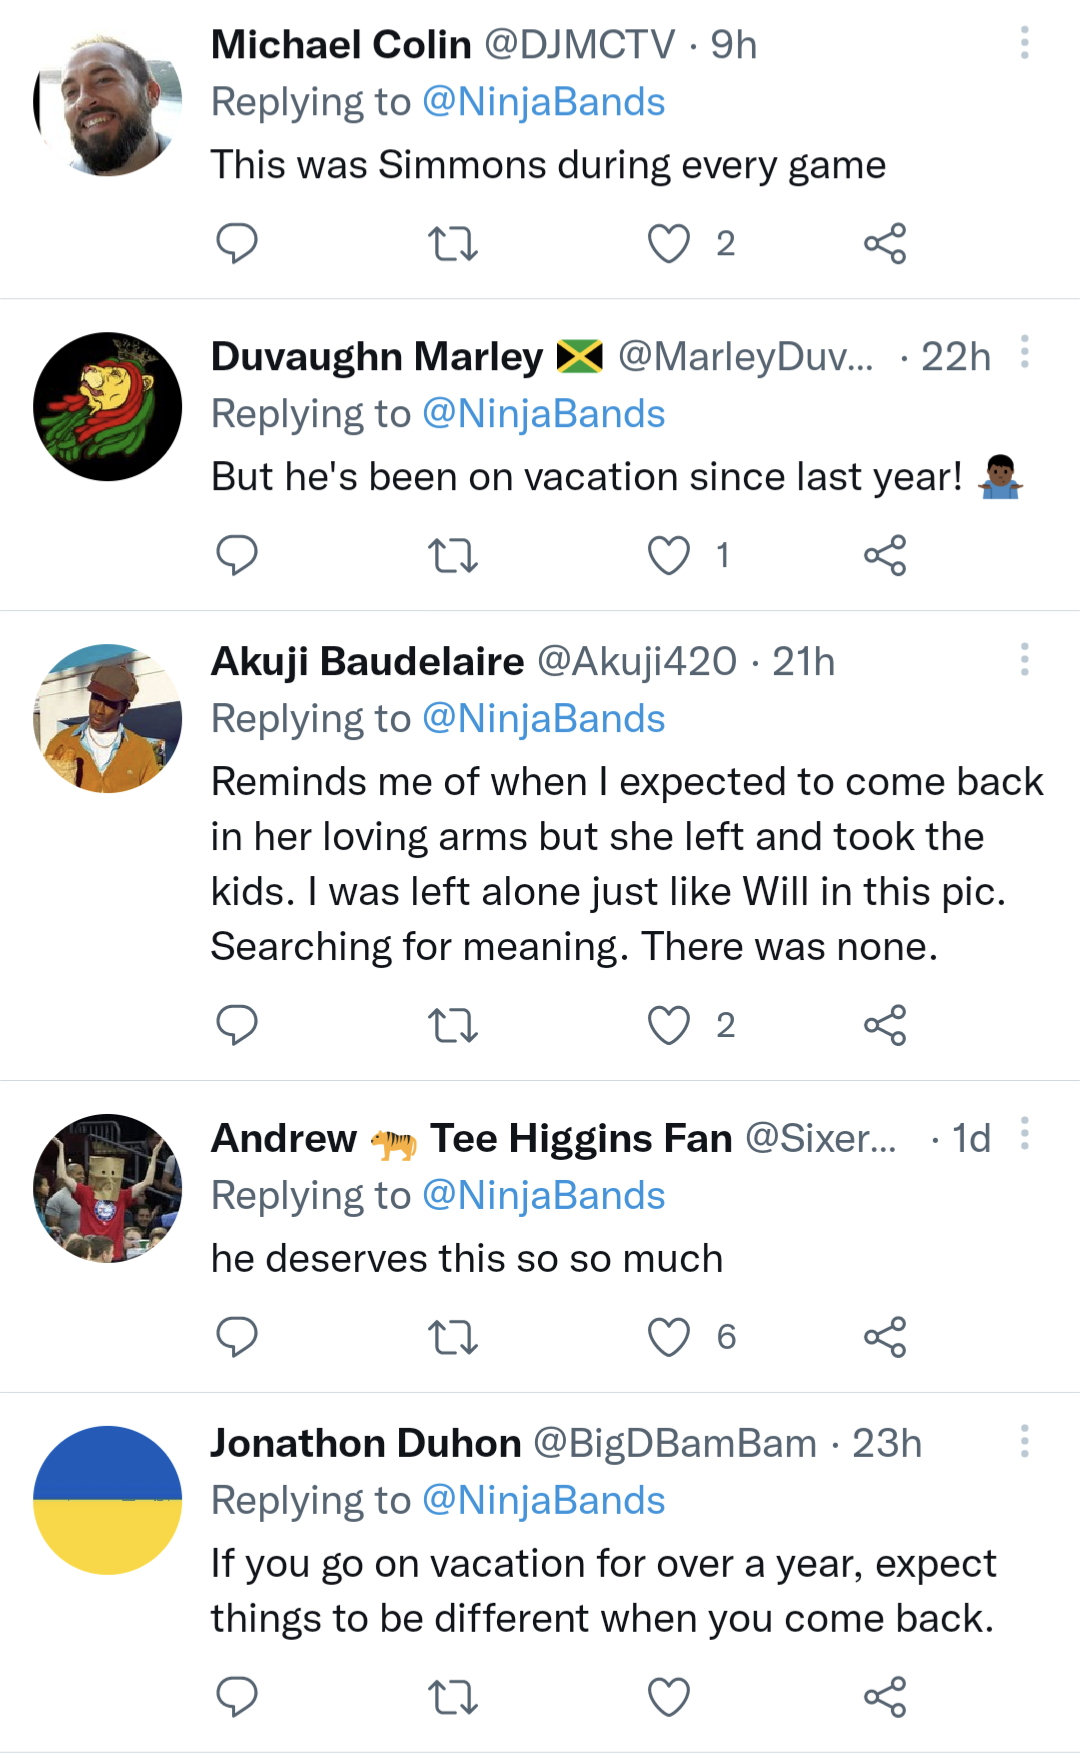Retweet Michael Colin's Simmons tweet
Screen dimensions: 1080x1755
coord(452,243)
